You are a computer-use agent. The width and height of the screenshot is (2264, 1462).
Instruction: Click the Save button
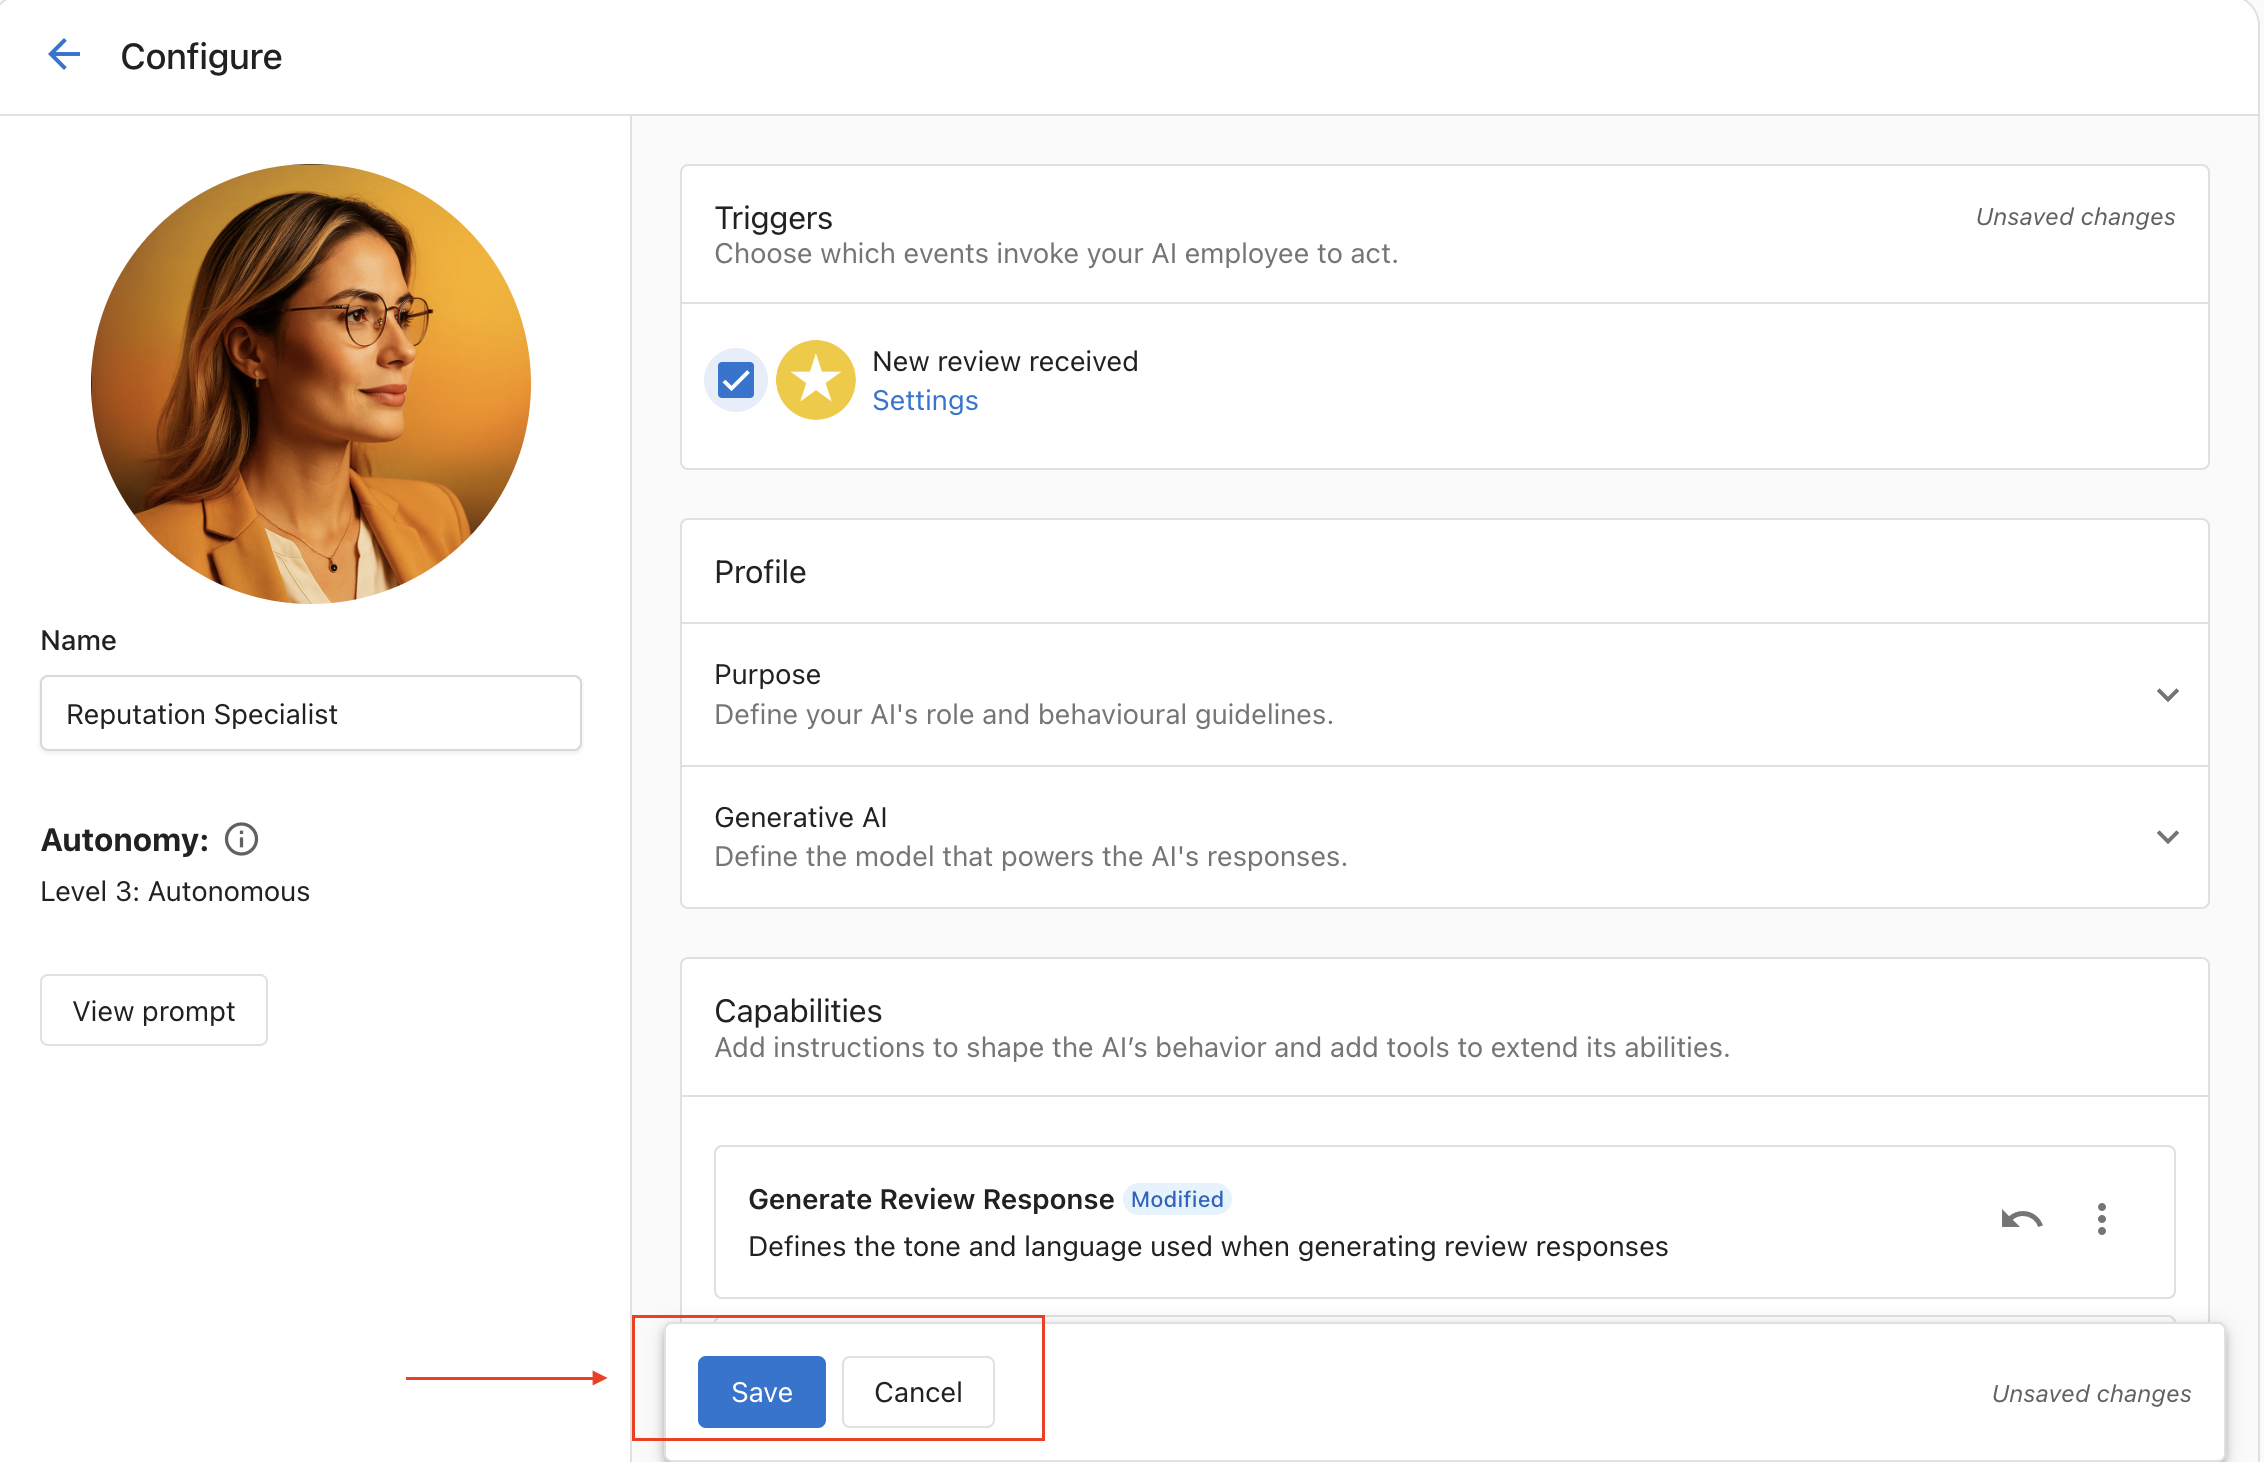point(761,1391)
